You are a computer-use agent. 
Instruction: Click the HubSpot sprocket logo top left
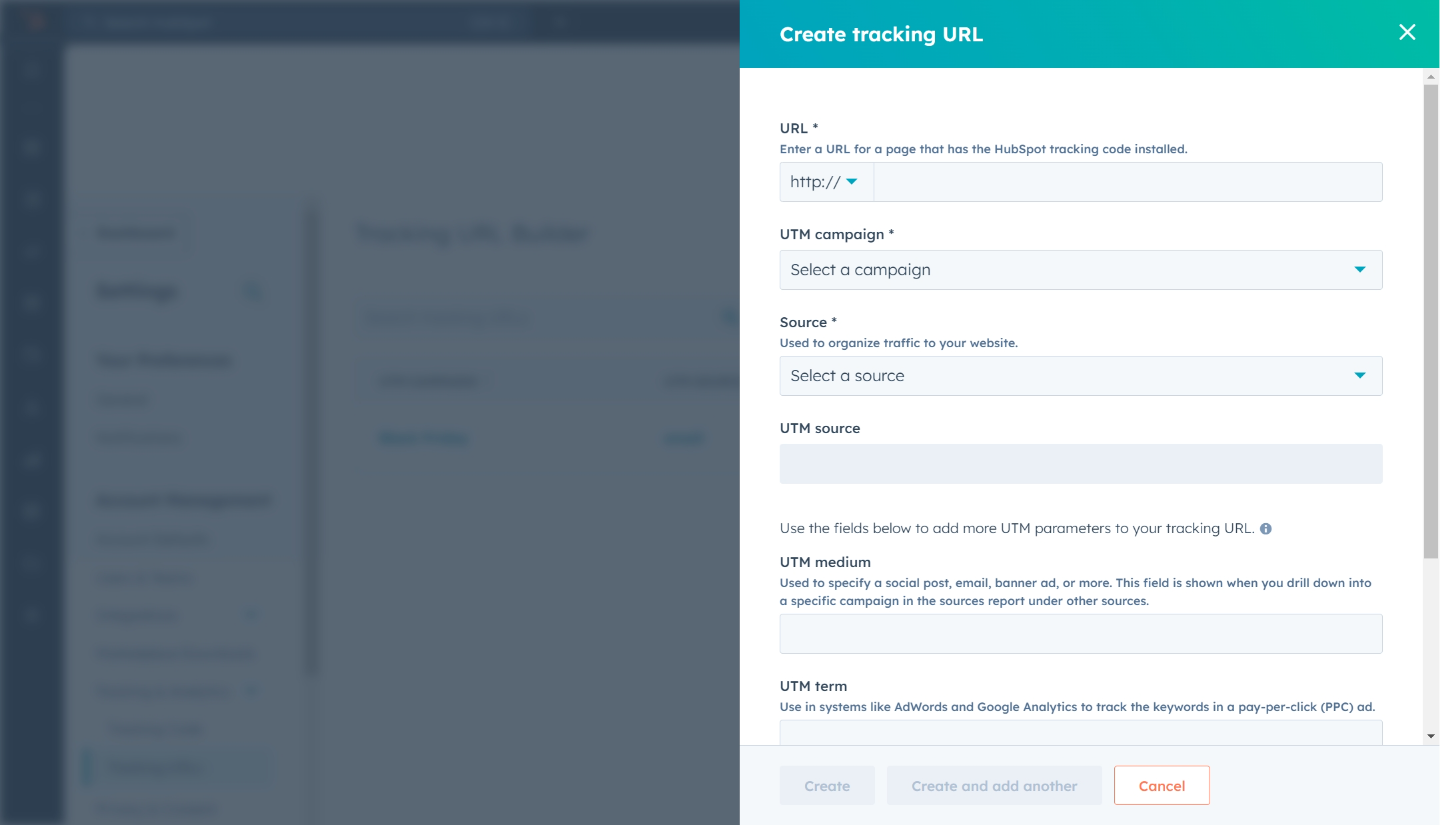pyautogui.click(x=35, y=21)
